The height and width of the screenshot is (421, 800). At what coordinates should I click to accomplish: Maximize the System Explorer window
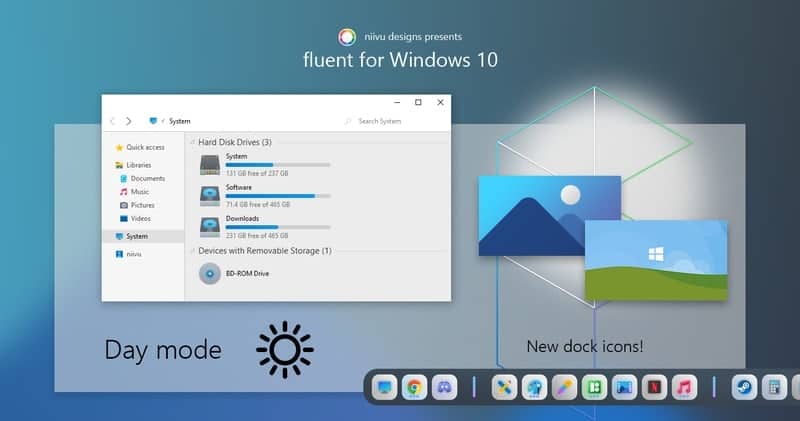(418, 103)
